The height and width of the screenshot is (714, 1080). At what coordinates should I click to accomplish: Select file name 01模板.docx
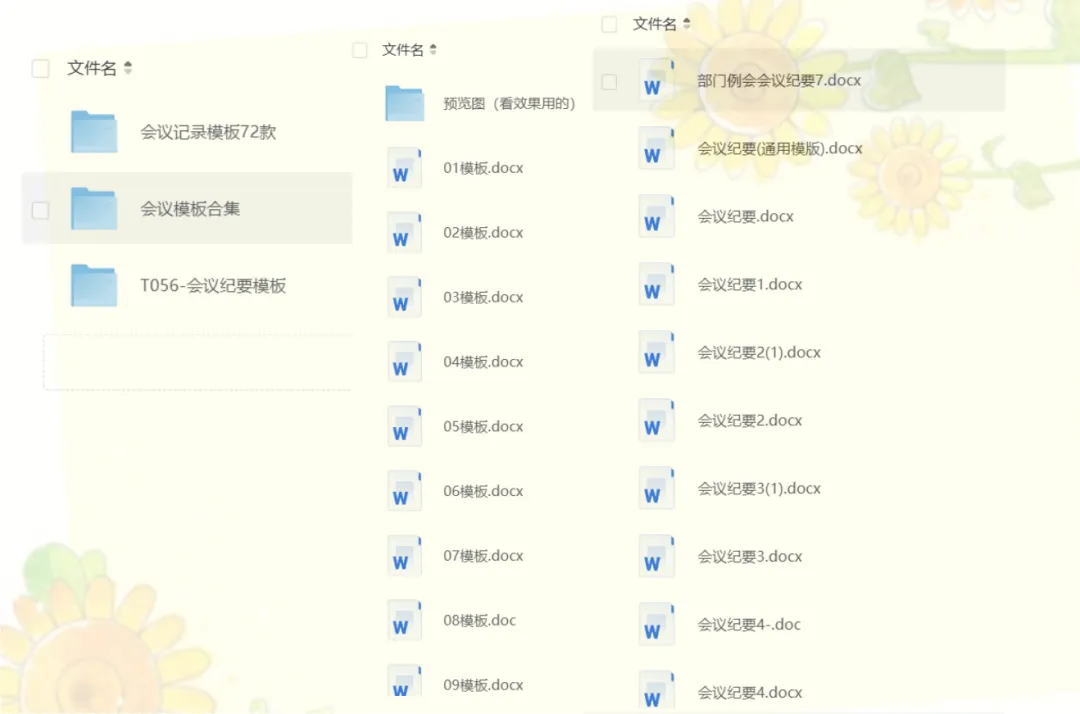[x=483, y=168]
